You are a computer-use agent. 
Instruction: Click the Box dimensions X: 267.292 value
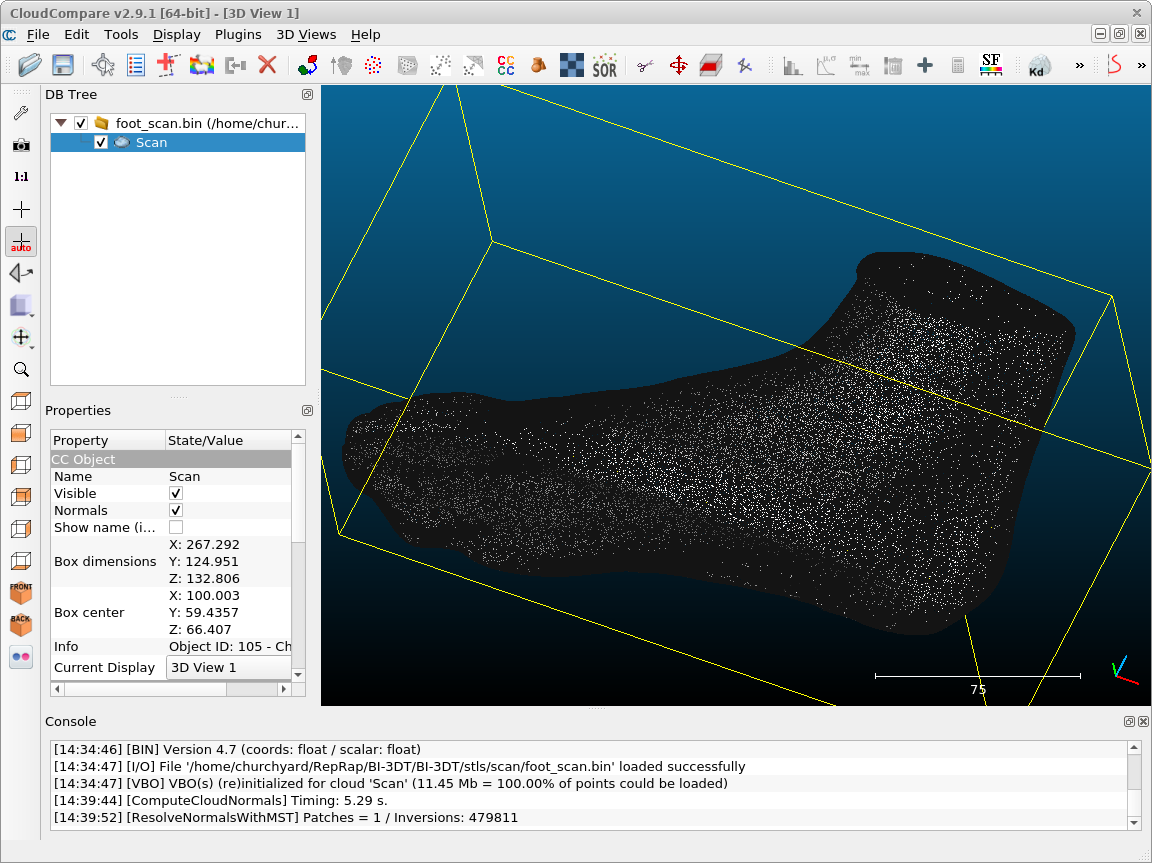[x=204, y=545]
